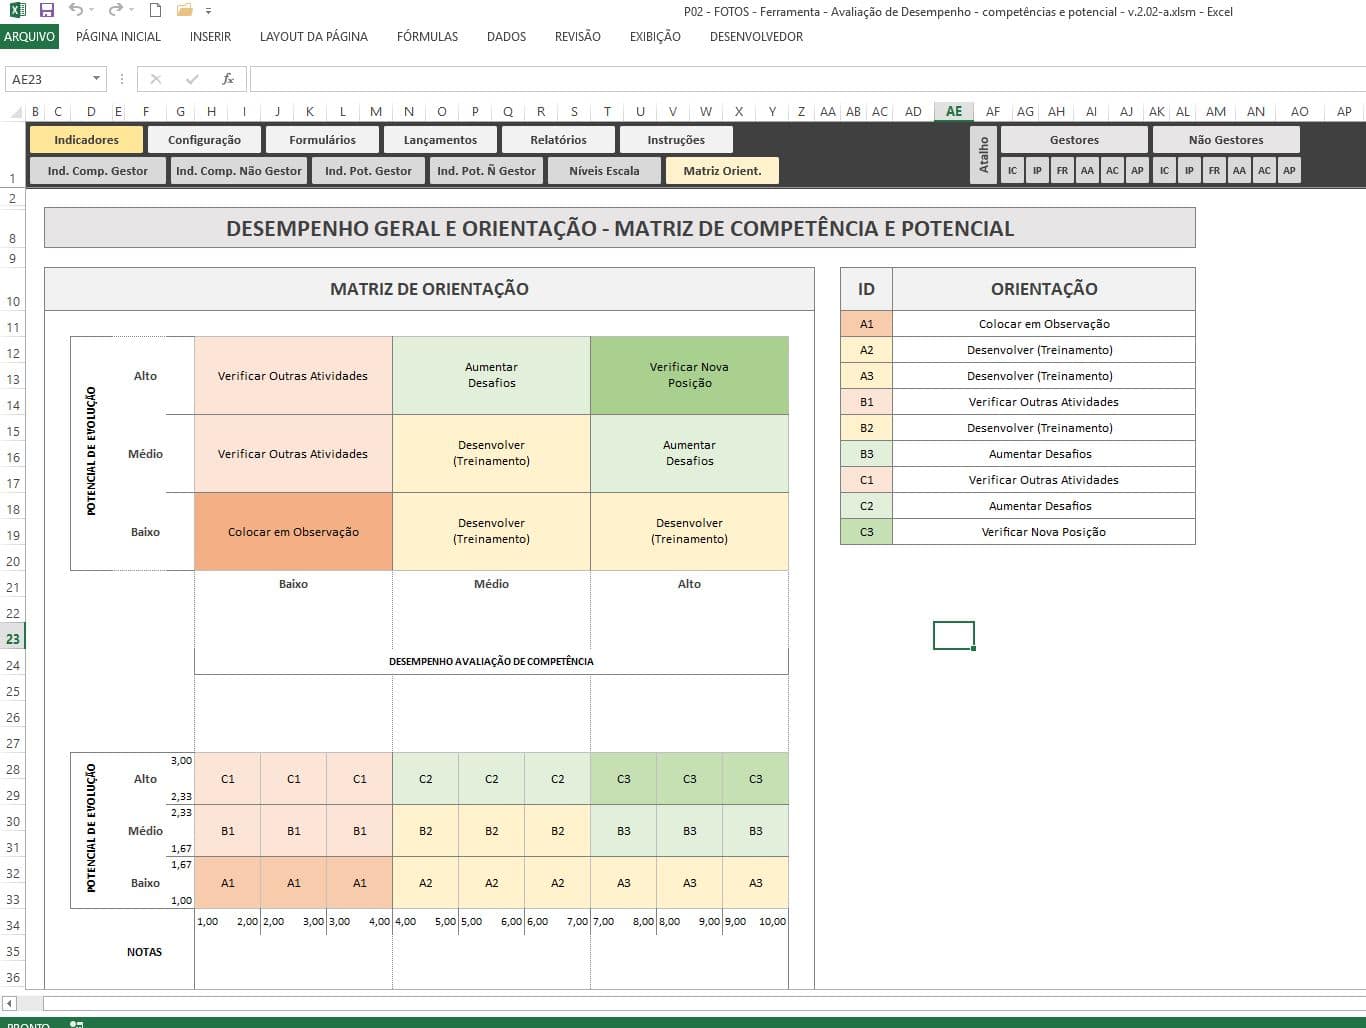Select column header AE
The width and height of the screenshot is (1366, 1028).
tap(954, 111)
